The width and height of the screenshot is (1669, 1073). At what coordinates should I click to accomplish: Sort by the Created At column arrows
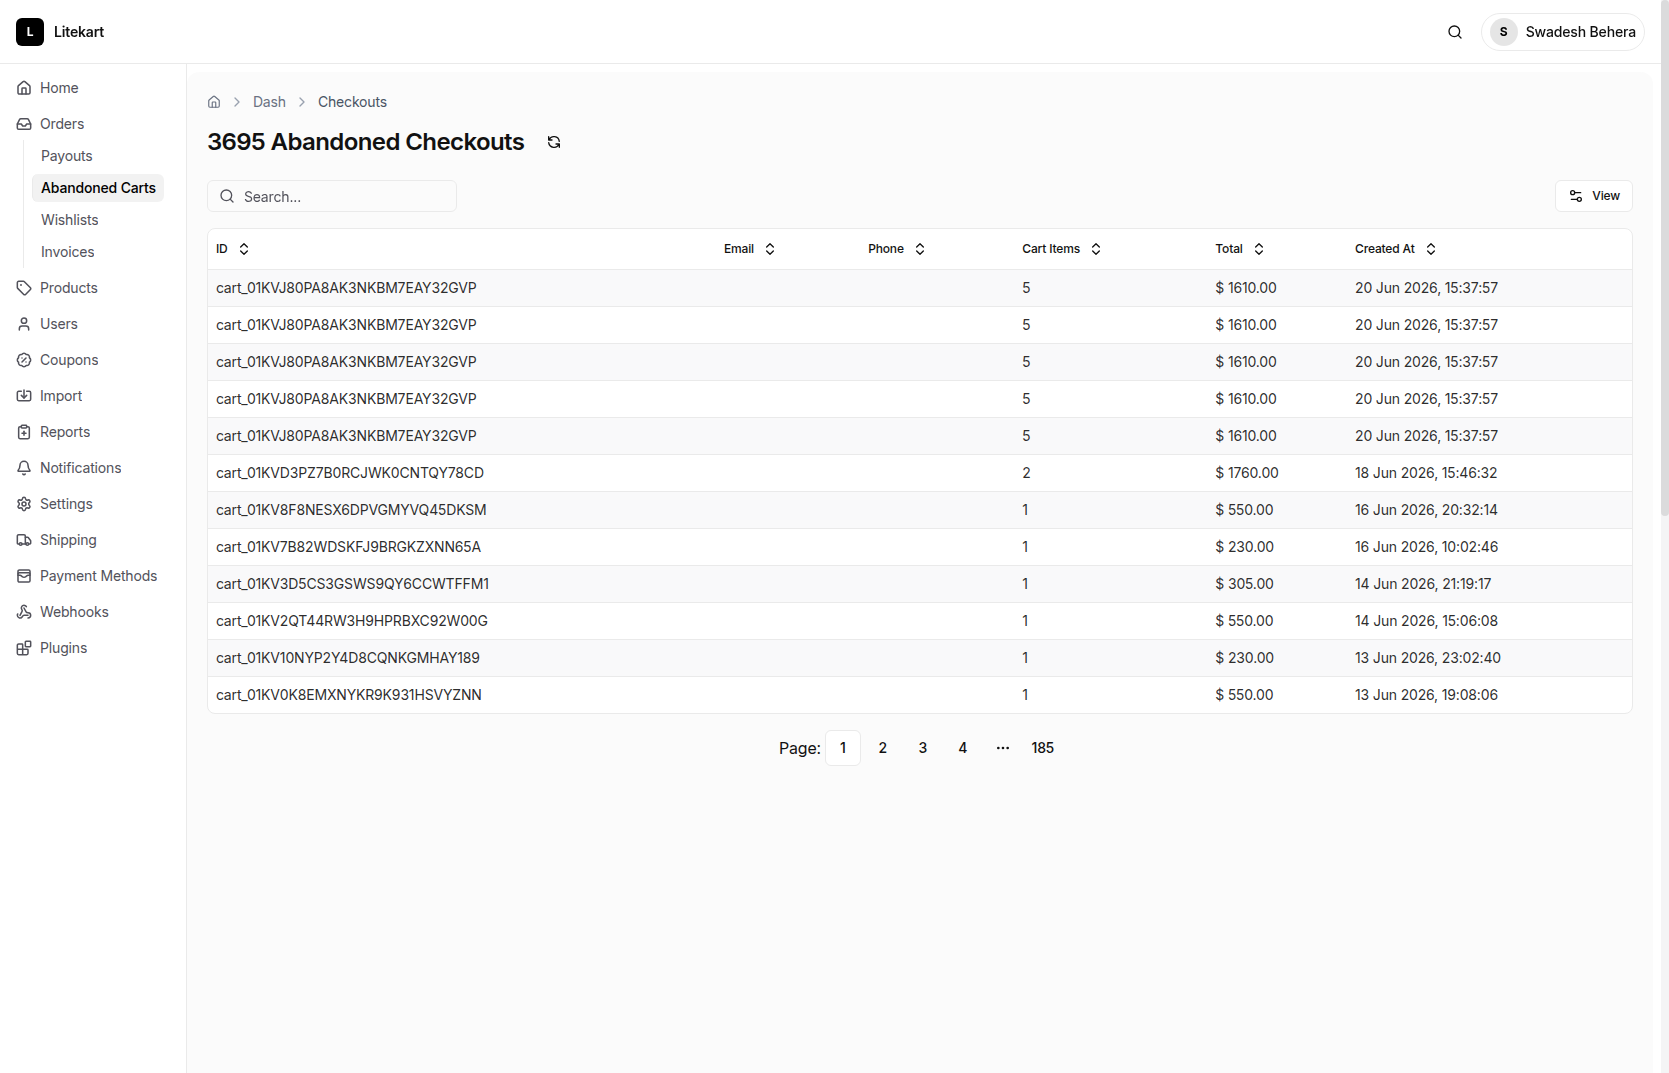click(1431, 249)
